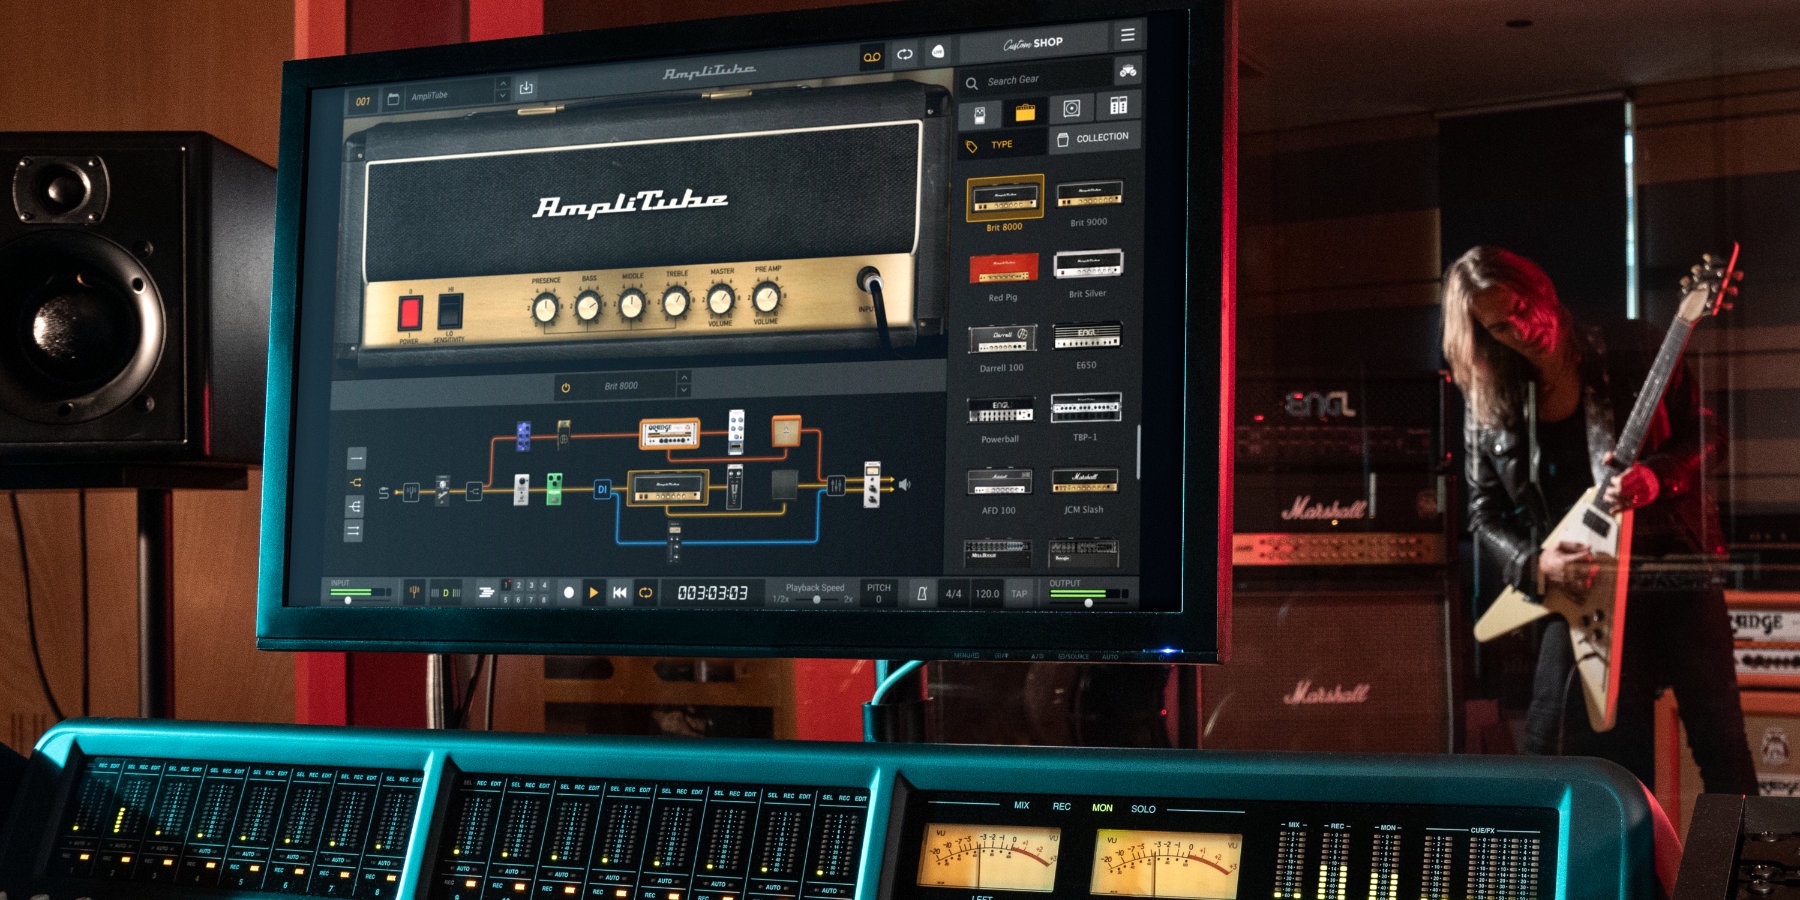Toggle the red Power switch on the amp
This screenshot has height=900, width=1800.
[x=410, y=313]
